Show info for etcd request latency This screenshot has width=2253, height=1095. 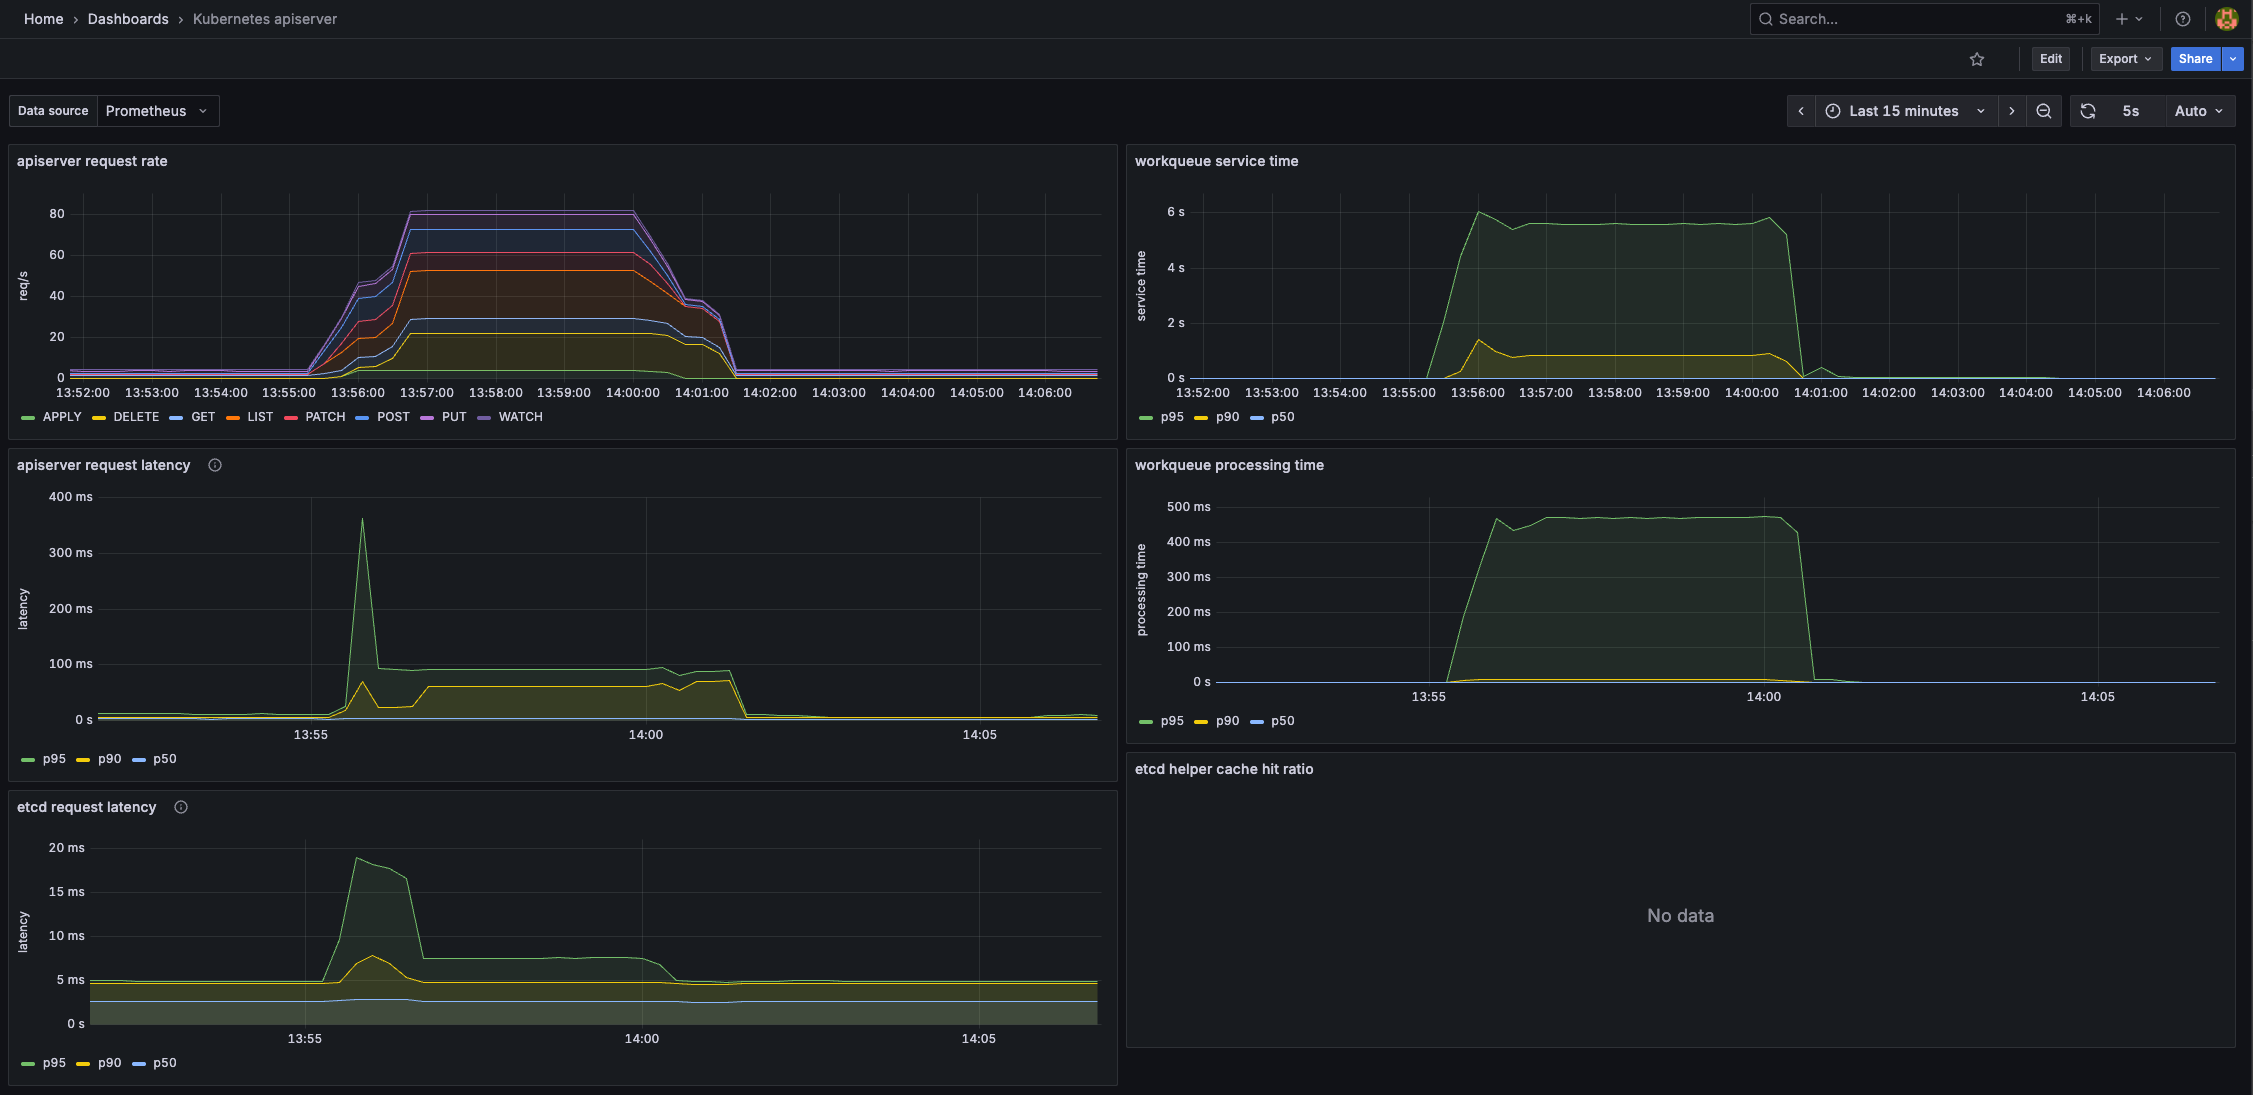(181, 807)
